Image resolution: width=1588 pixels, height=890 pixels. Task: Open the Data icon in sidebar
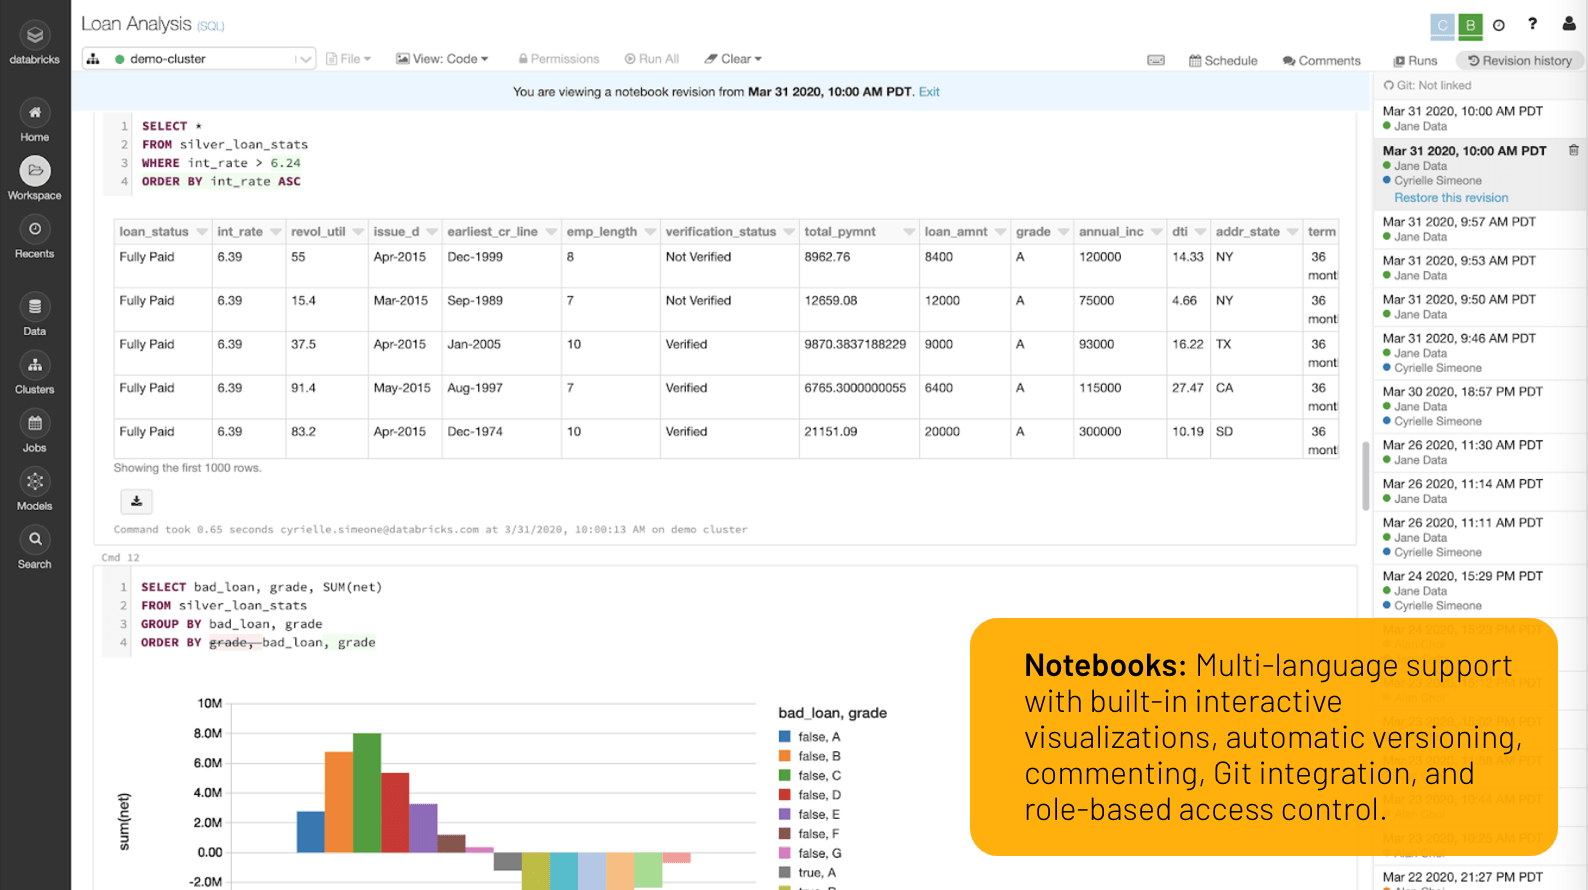pyautogui.click(x=35, y=307)
